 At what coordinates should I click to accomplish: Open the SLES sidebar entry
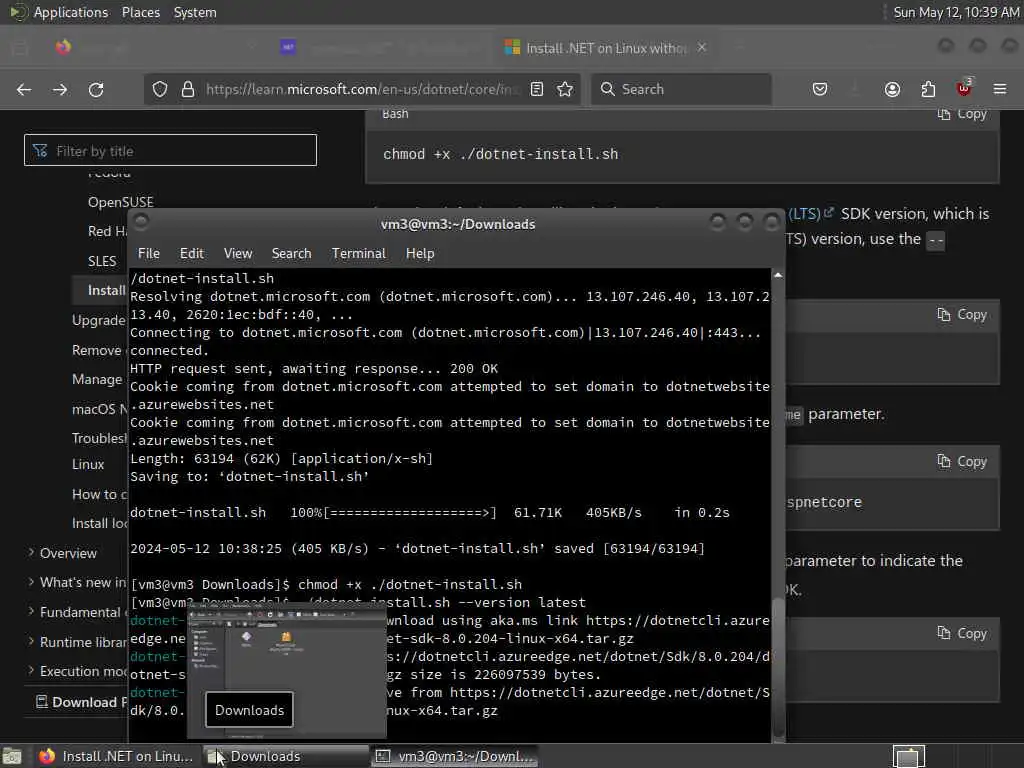pos(102,261)
